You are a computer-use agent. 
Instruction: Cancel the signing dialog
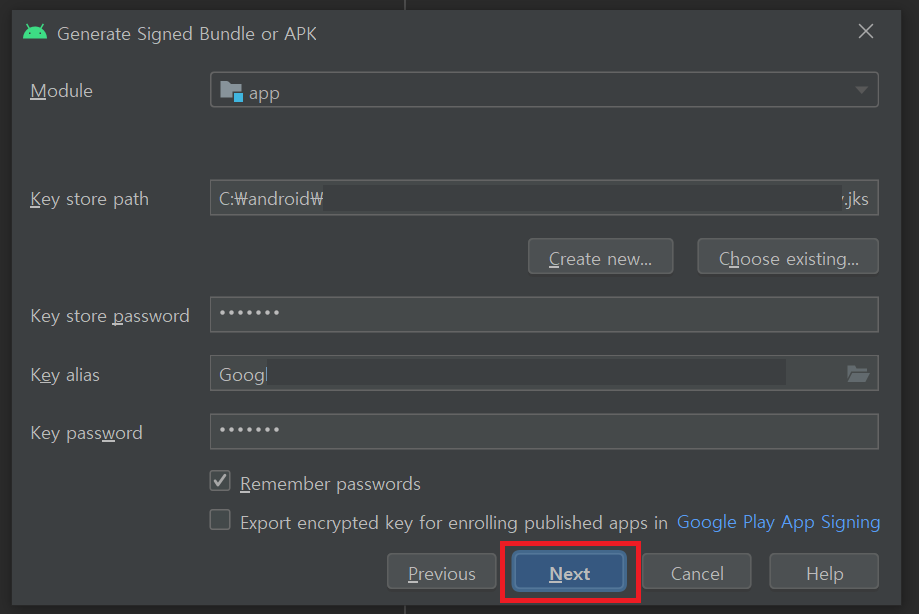(x=697, y=573)
